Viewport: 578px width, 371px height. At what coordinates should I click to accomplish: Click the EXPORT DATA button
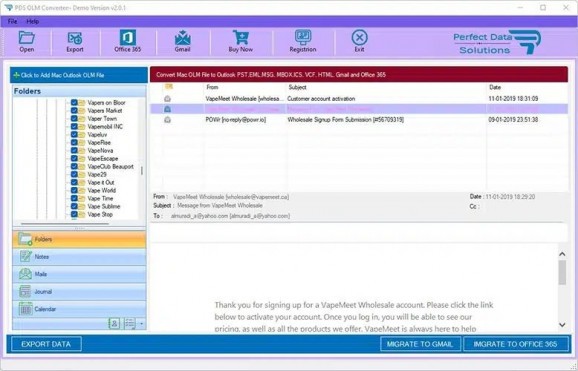coord(46,344)
